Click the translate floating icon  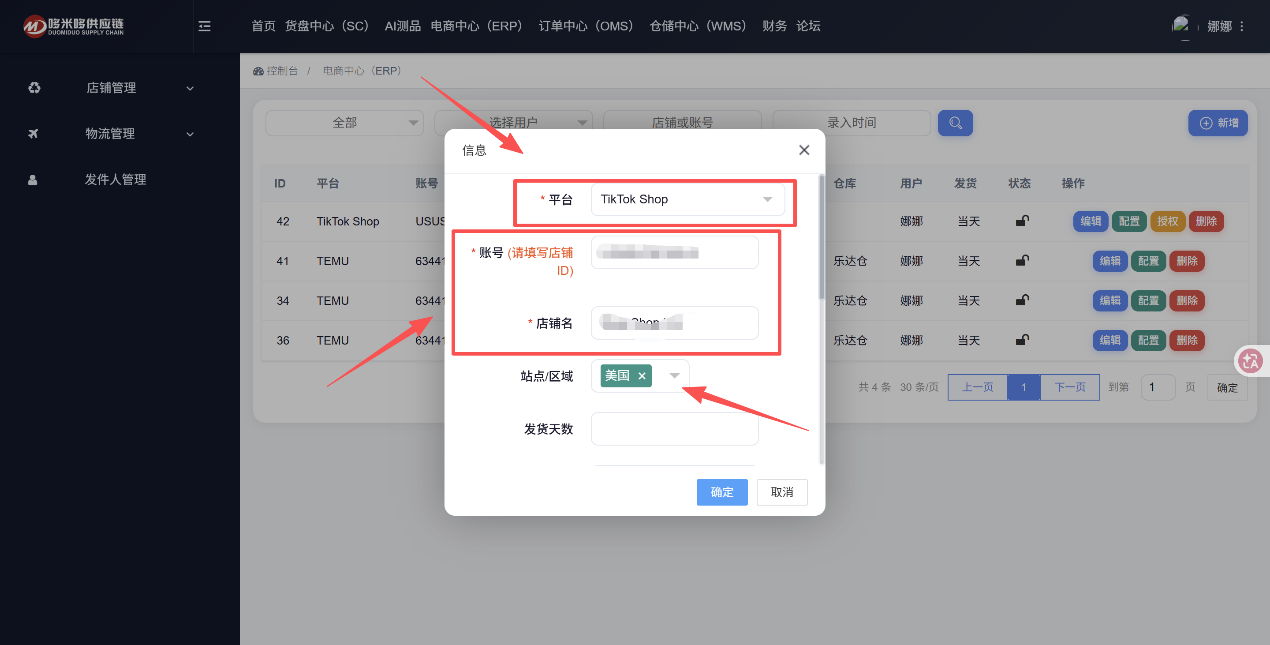click(x=1251, y=361)
